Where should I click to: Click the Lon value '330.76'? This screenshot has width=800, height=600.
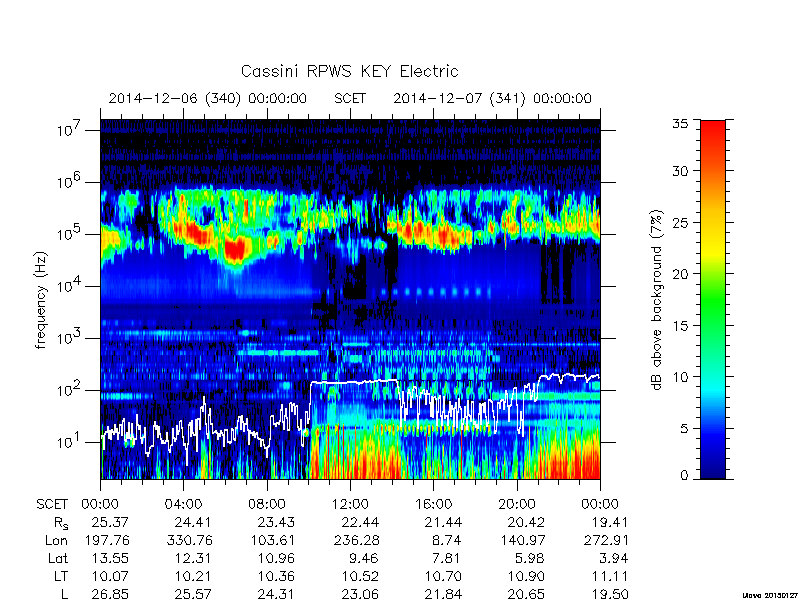pyautogui.click(x=189, y=540)
